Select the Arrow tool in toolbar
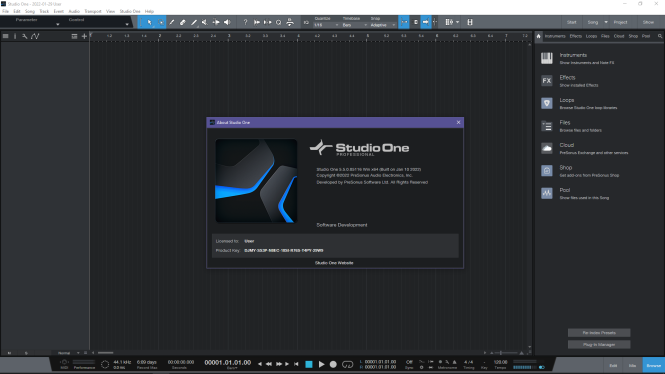 (149, 22)
